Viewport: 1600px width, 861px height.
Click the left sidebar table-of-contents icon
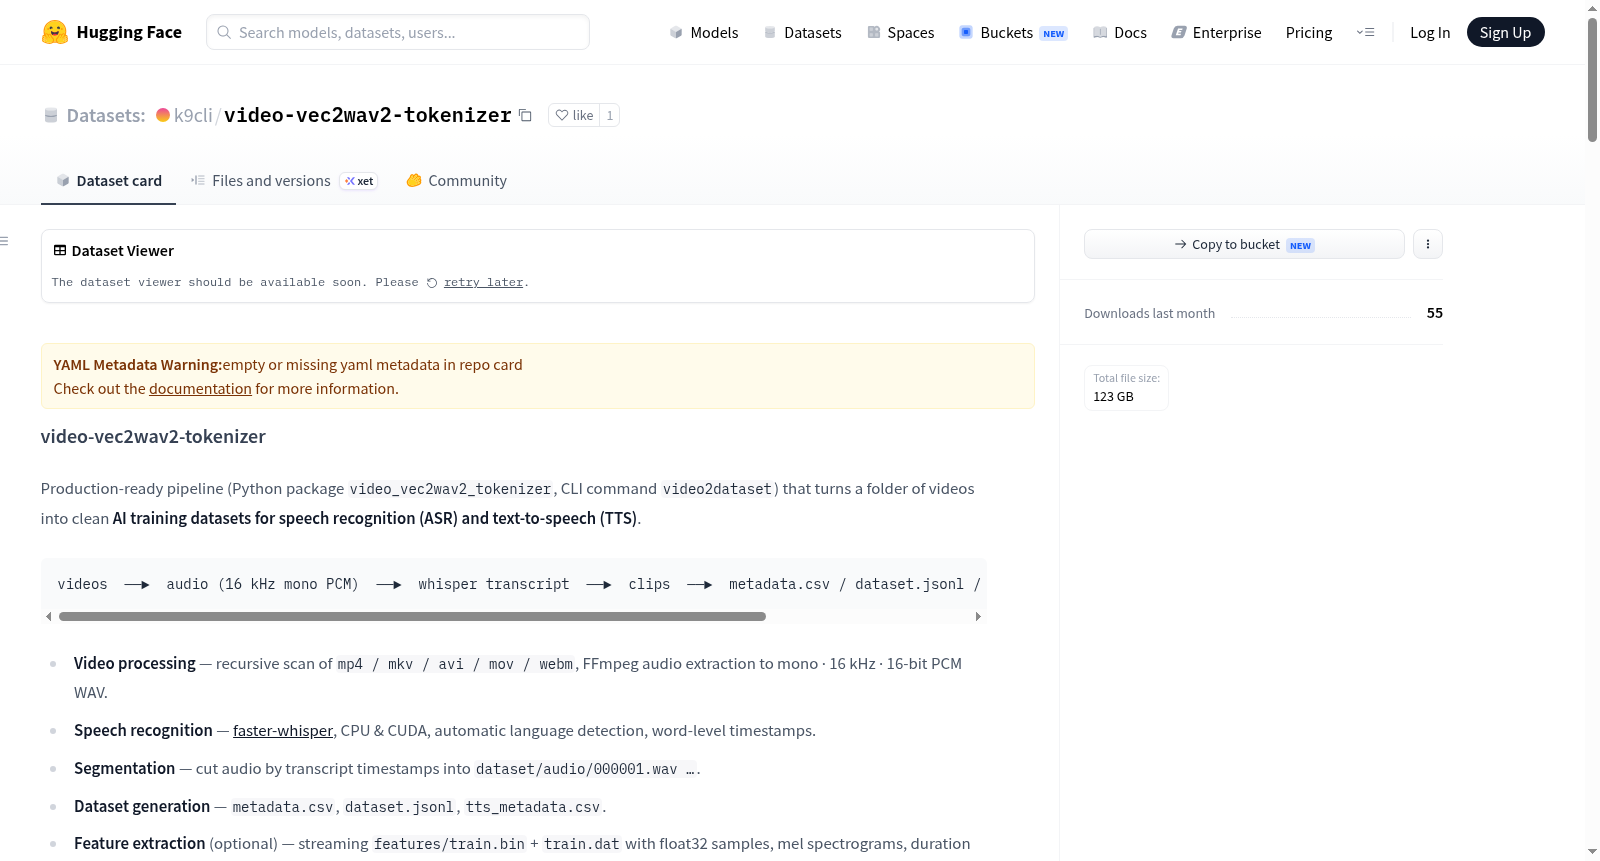(5, 241)
